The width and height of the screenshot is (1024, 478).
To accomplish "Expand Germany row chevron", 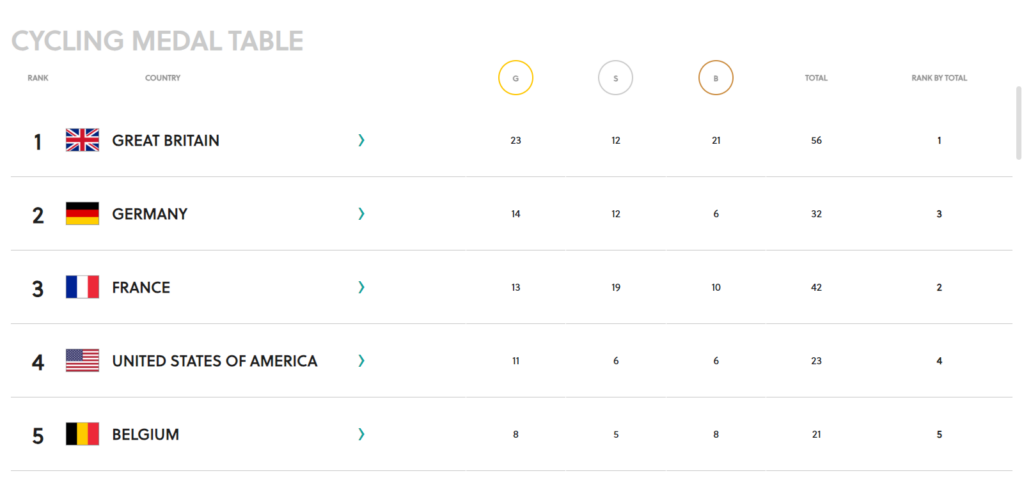I will click(361, 214).
